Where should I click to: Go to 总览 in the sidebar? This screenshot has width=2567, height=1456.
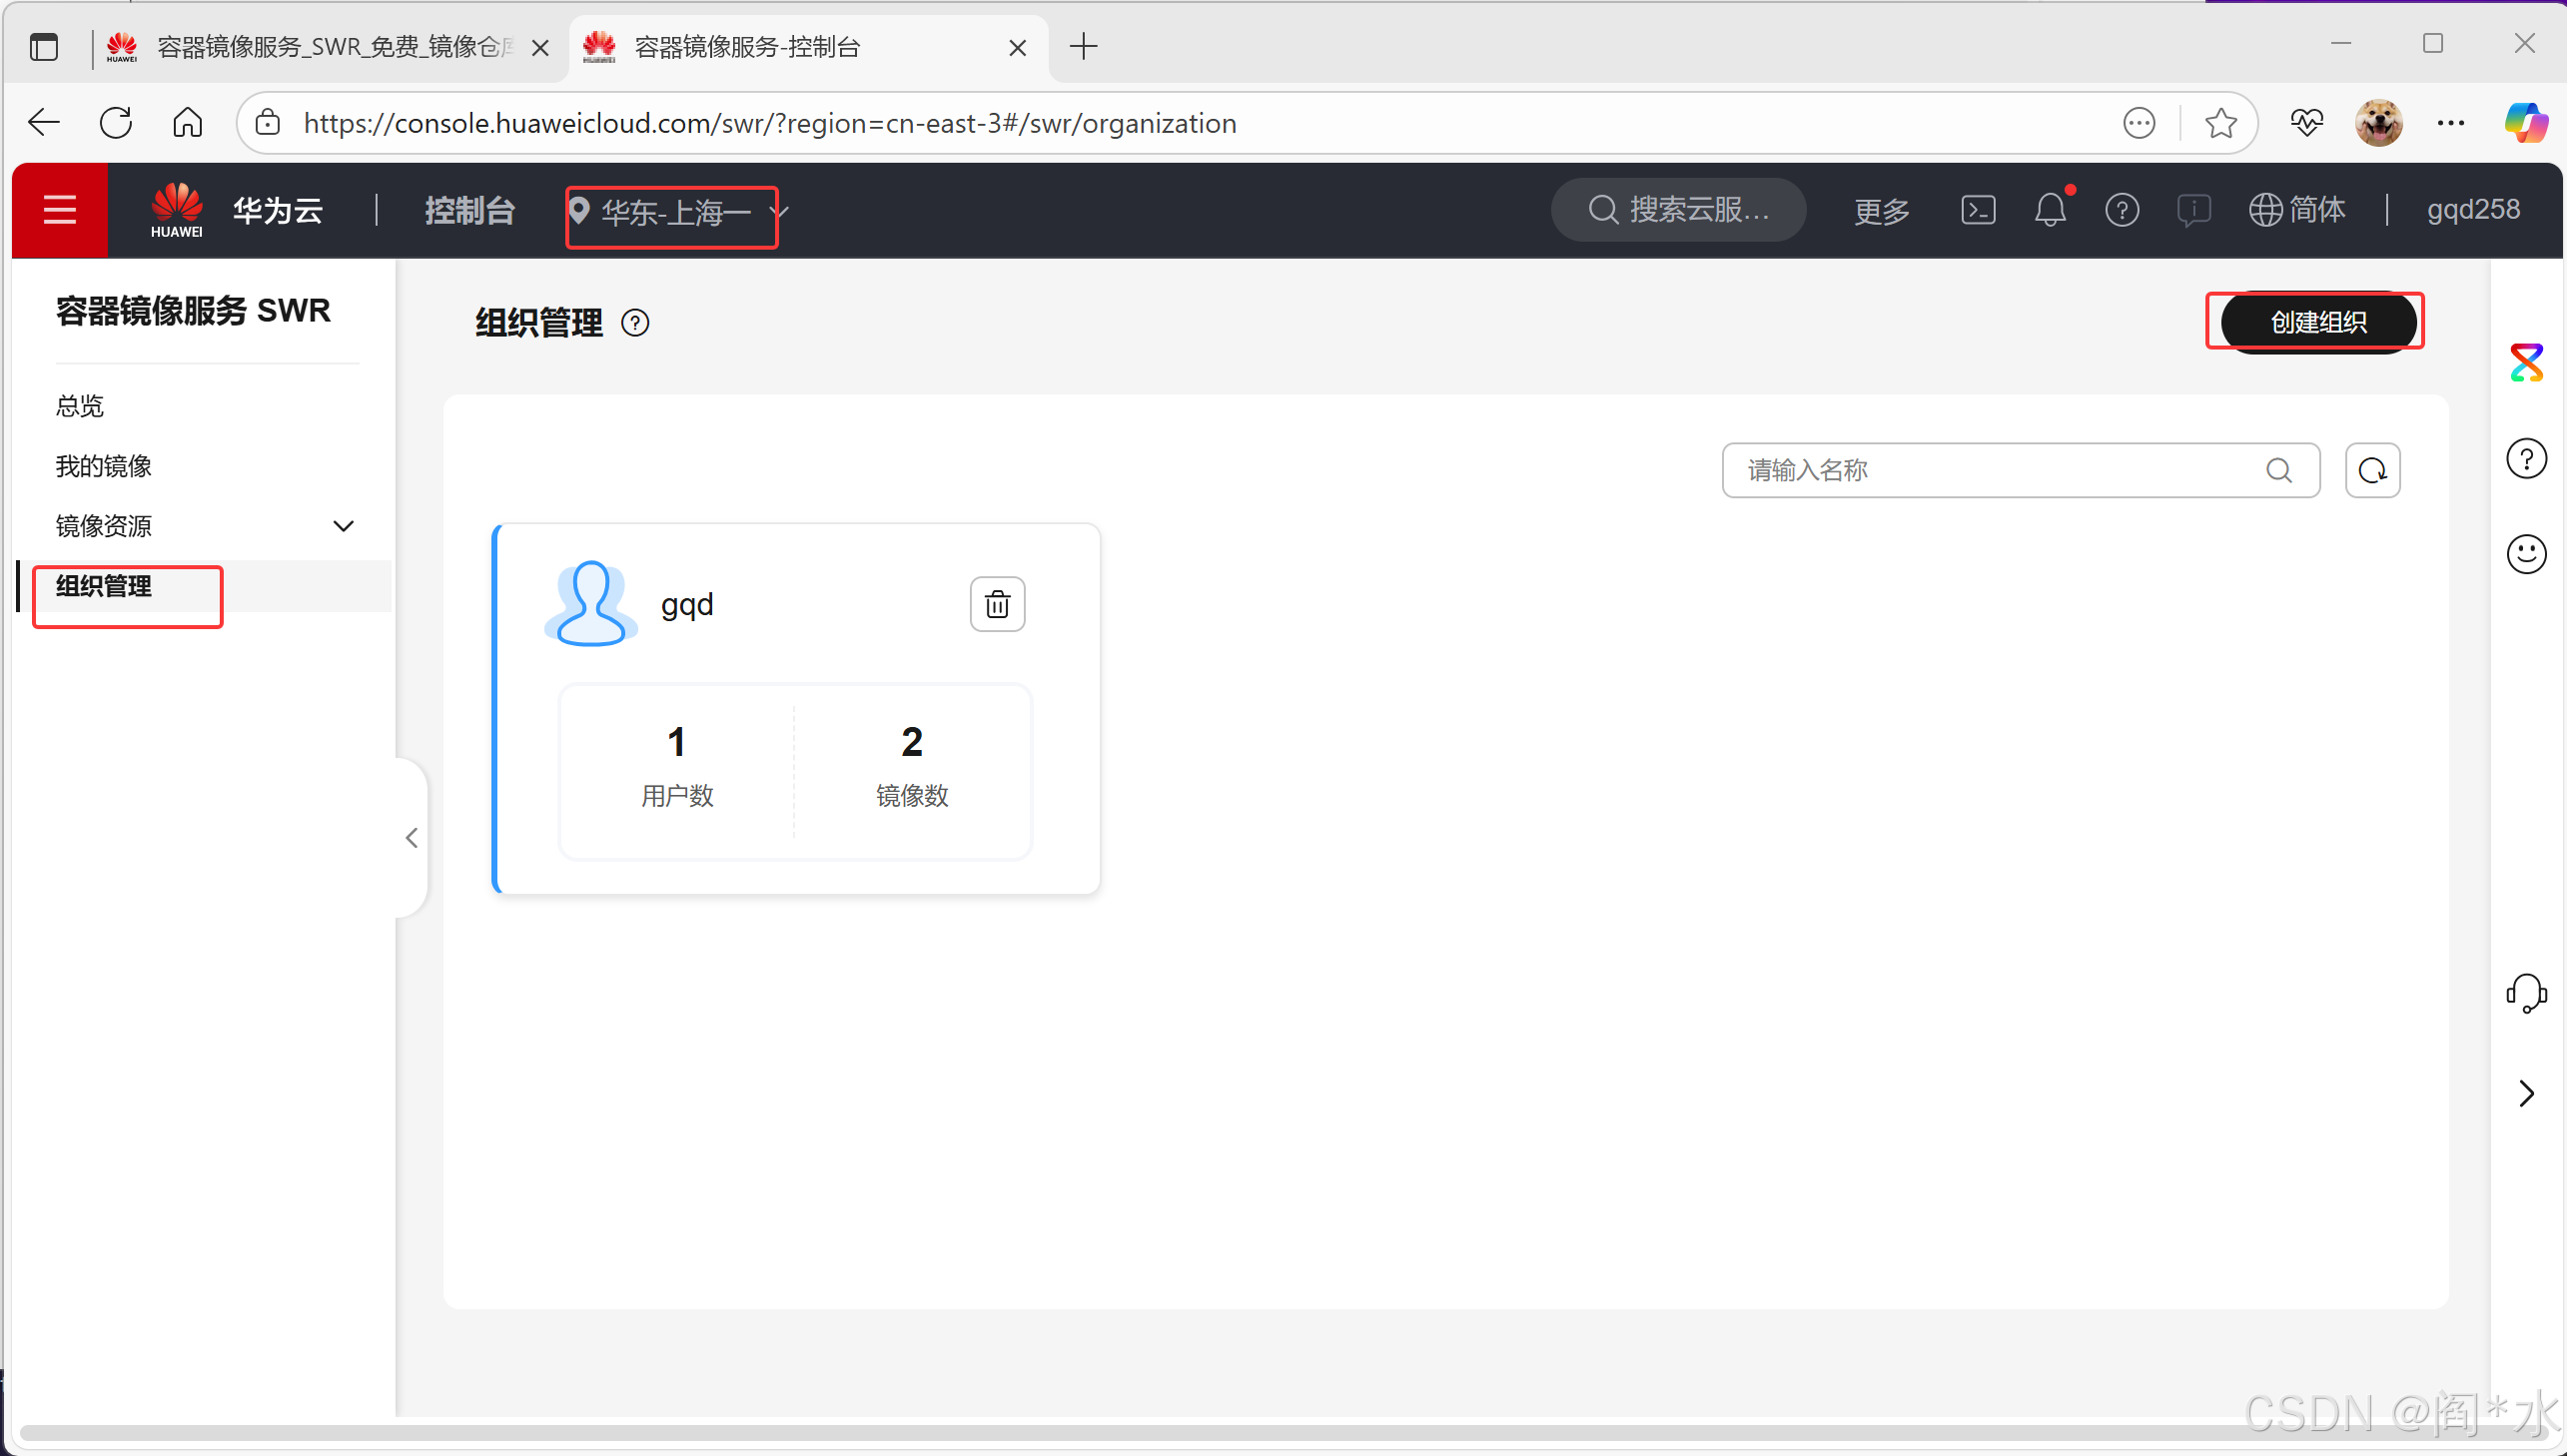click(x=80, y=406)
